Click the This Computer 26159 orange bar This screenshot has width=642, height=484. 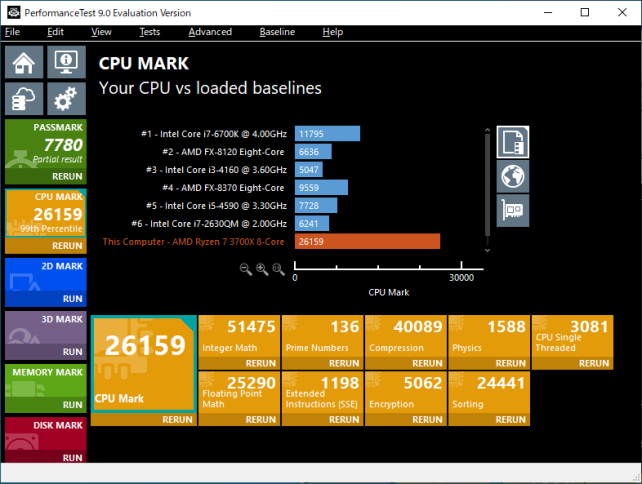(x=367, y=242)
